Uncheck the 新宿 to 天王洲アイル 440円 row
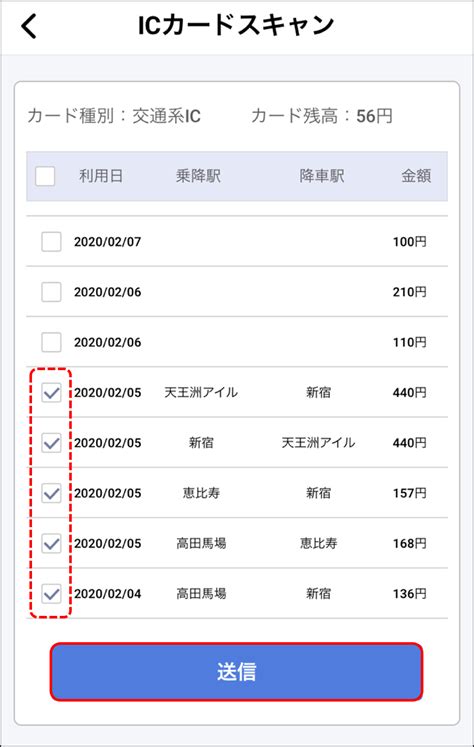 [x=51, y=443]
